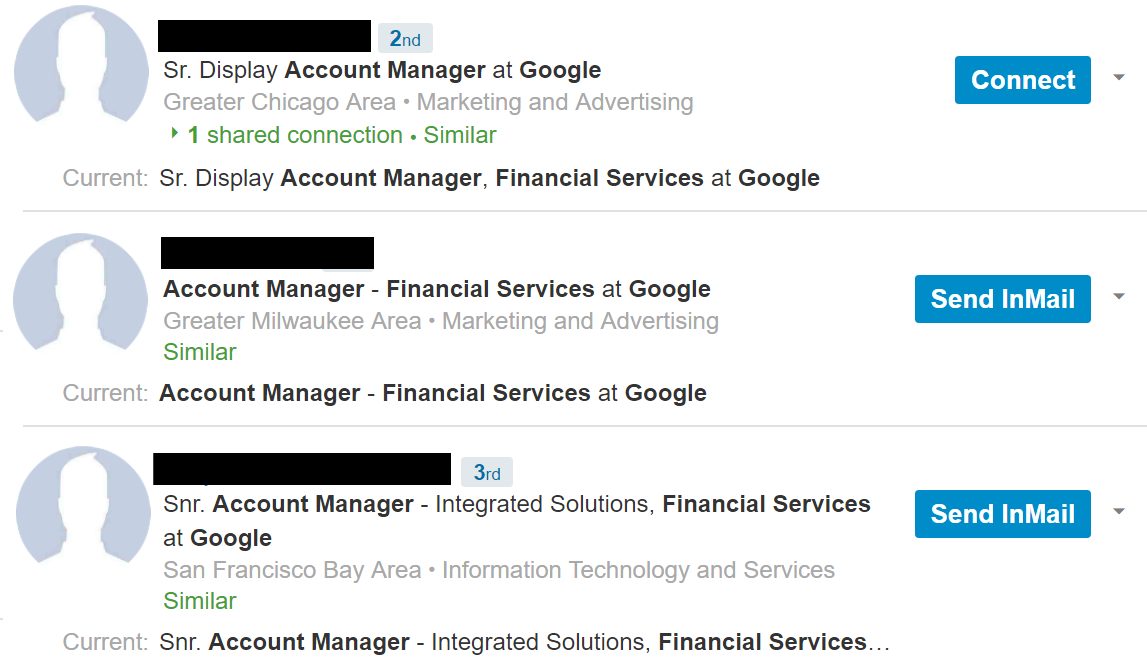The height and width of the screenshot is (668, 1147).
Task: Open profile photo of Snr. Account Manager
Action: tap(83, 506)
